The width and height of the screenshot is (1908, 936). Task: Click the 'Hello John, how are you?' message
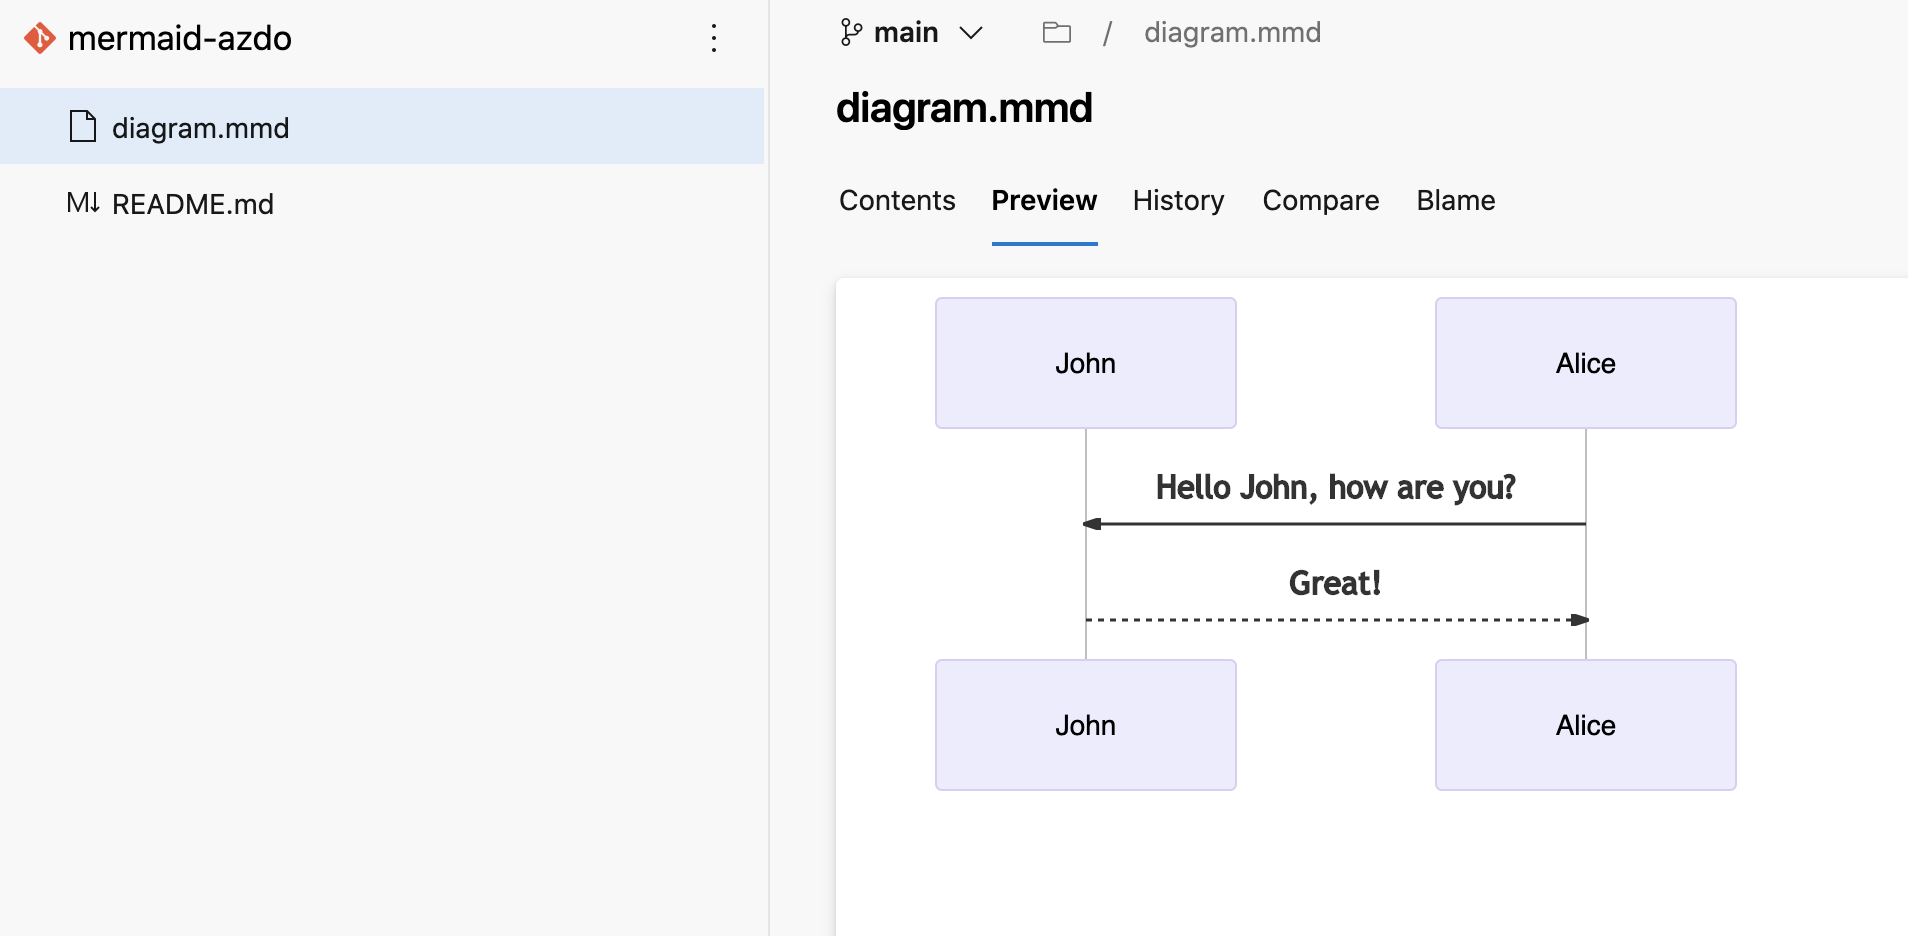[x=1335, y=487]
